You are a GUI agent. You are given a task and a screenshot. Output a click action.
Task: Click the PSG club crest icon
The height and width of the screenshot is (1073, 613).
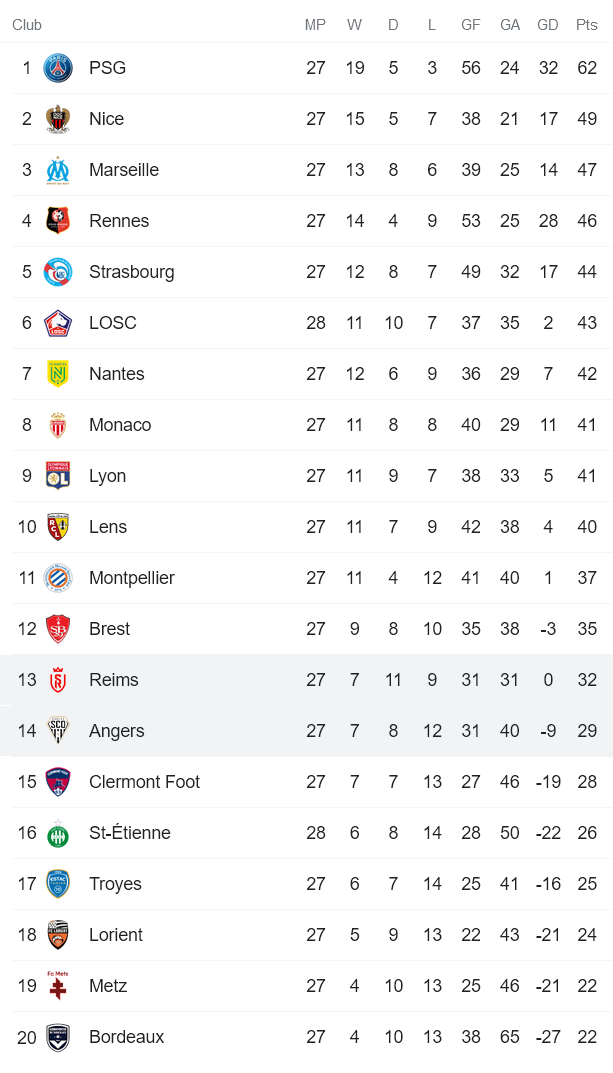point(58,68)
